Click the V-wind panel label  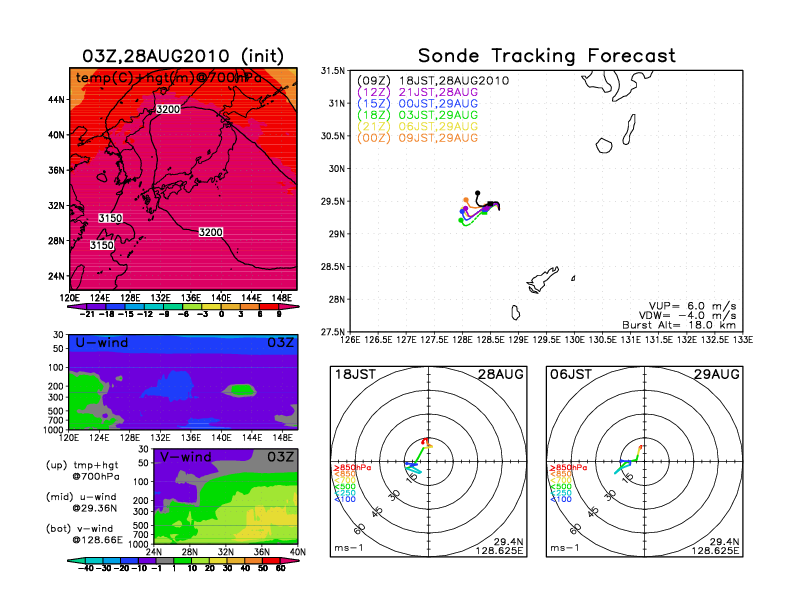pyautogui.click(x=185, y=457)
